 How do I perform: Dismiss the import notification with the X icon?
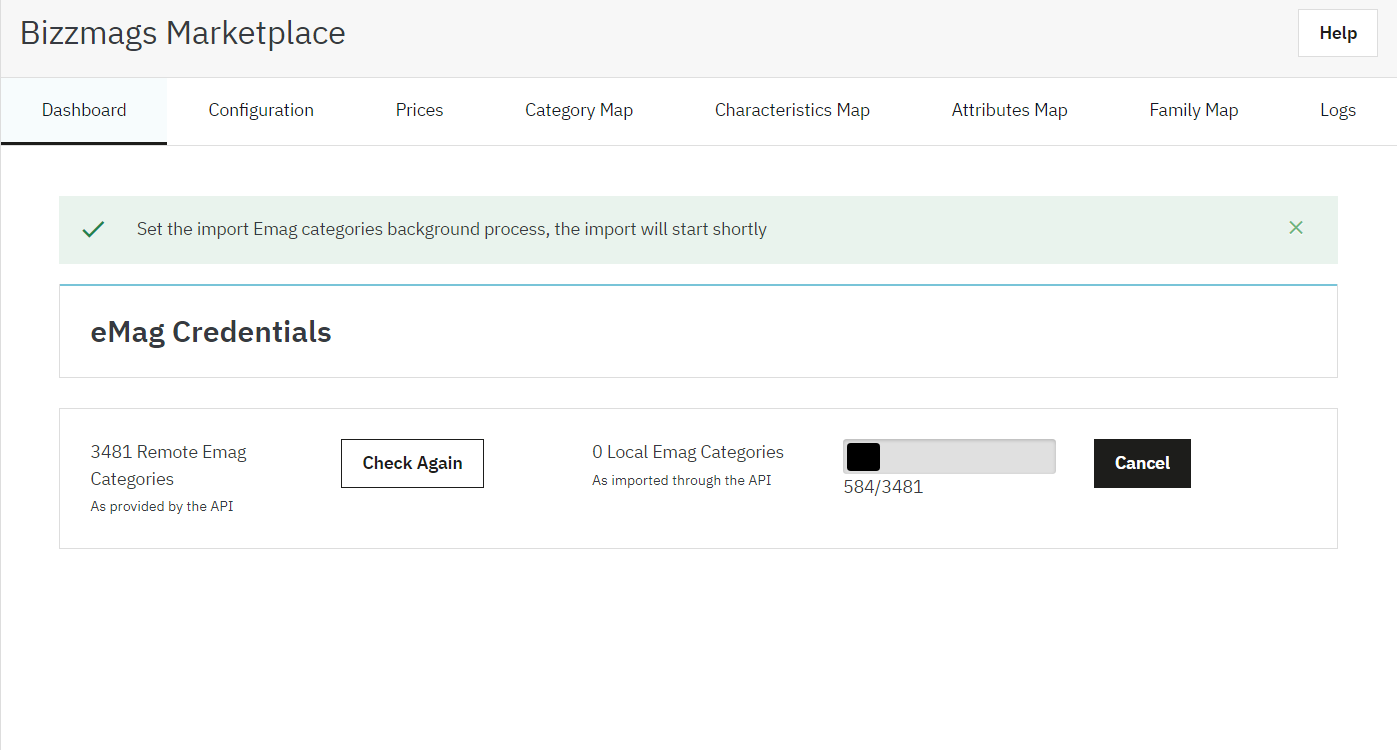pos(1296,228)
